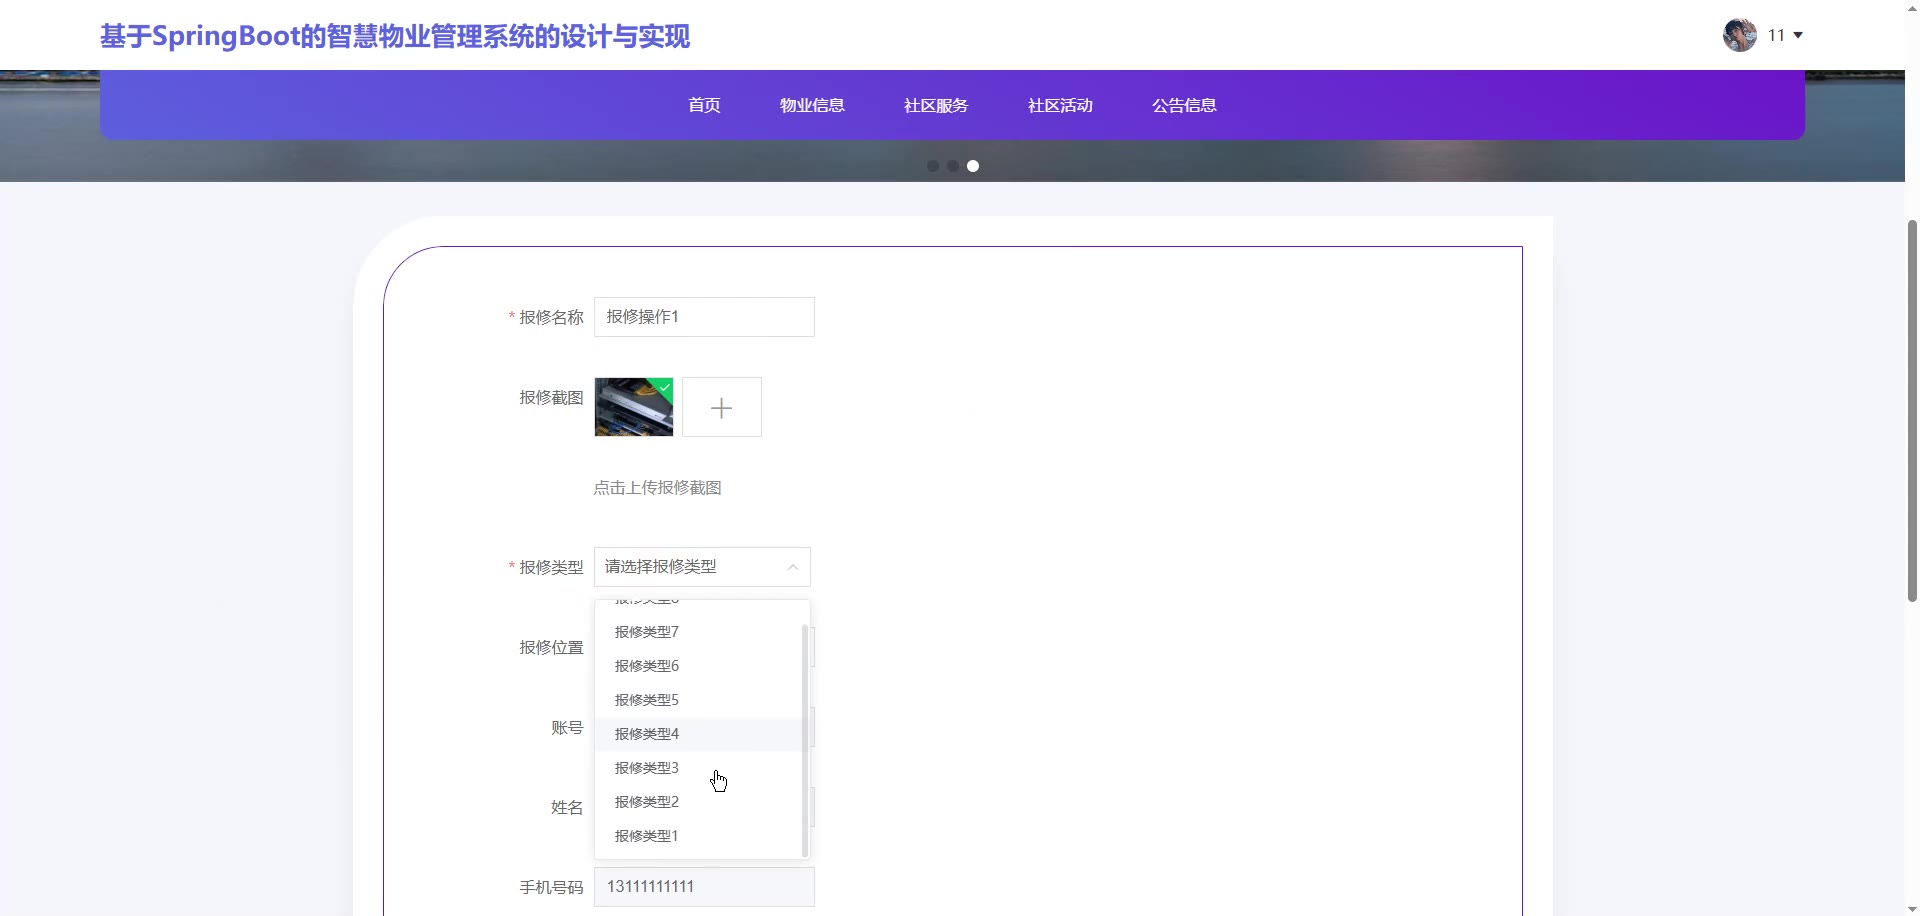Open 社区服务 navigation item
Screen dimensions: 1920x916
pos(936,105)
